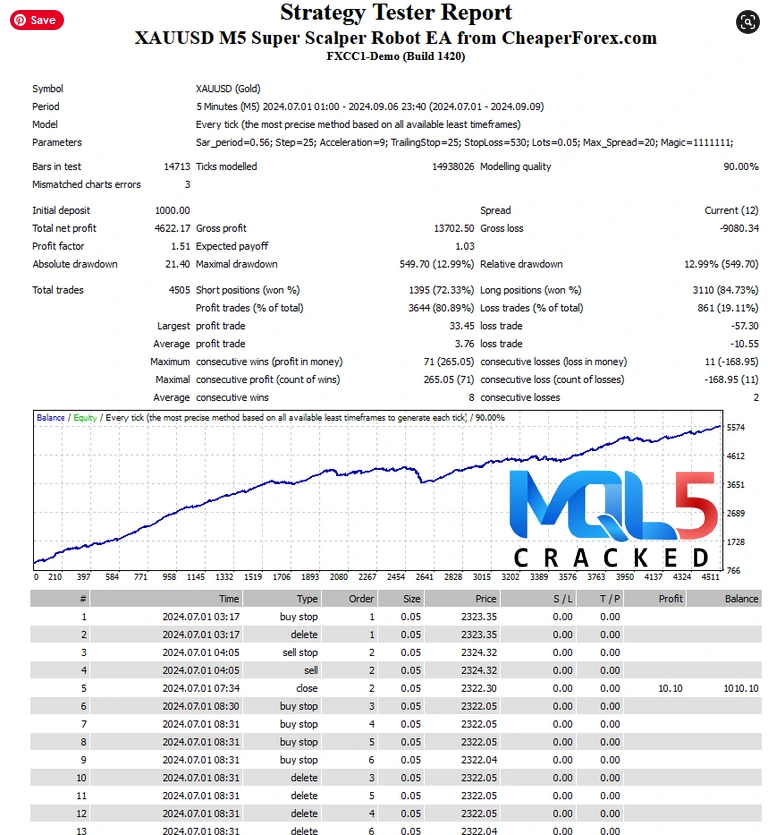Select Gross loss -9080.34 value
This screenshot has width=768, height=835.
pos(739,228)
